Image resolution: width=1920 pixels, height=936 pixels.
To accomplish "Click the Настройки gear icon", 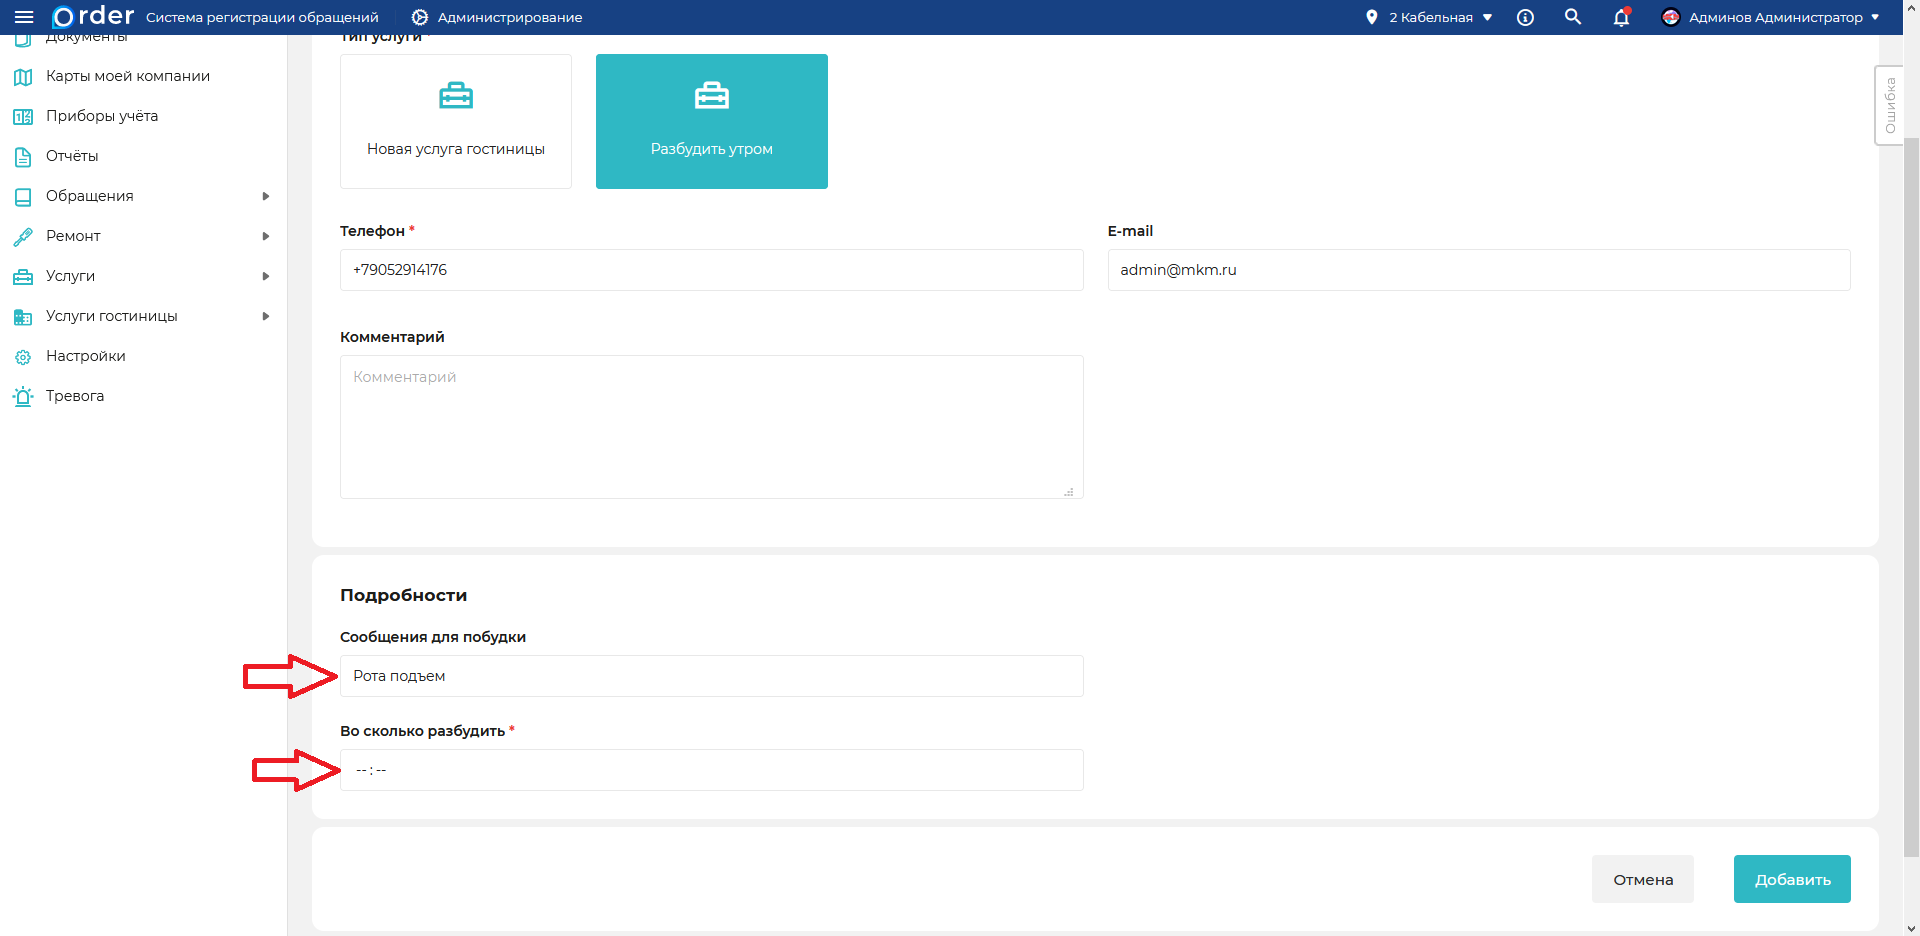I will click(23, 356).
